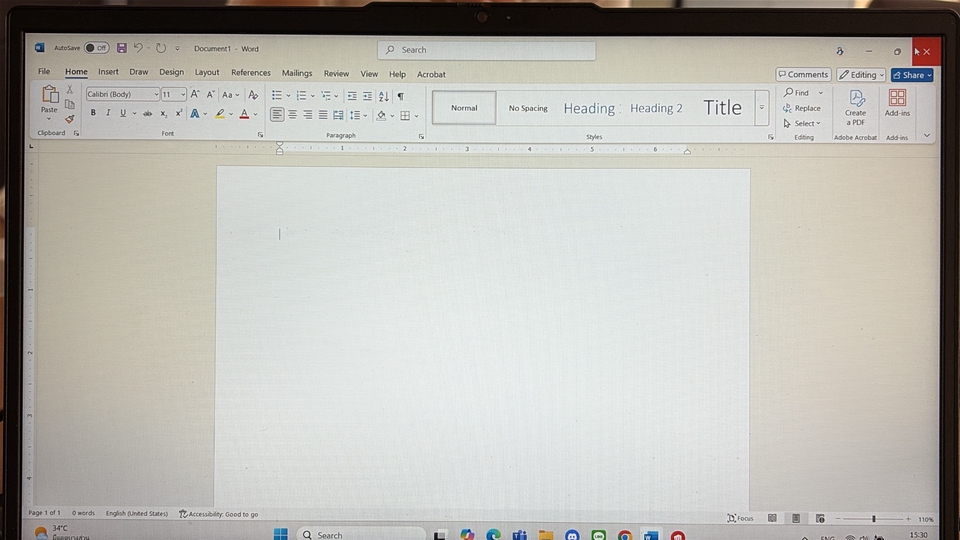The height and width of the screenshot is (540, 960).
Task: Open the Insert ribbon tab
Action: pos(108,72)
